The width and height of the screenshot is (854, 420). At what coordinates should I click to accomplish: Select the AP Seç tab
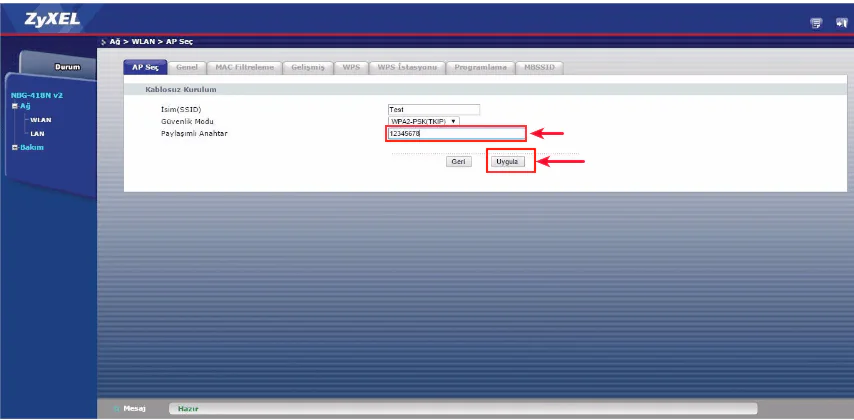(145, 67)
